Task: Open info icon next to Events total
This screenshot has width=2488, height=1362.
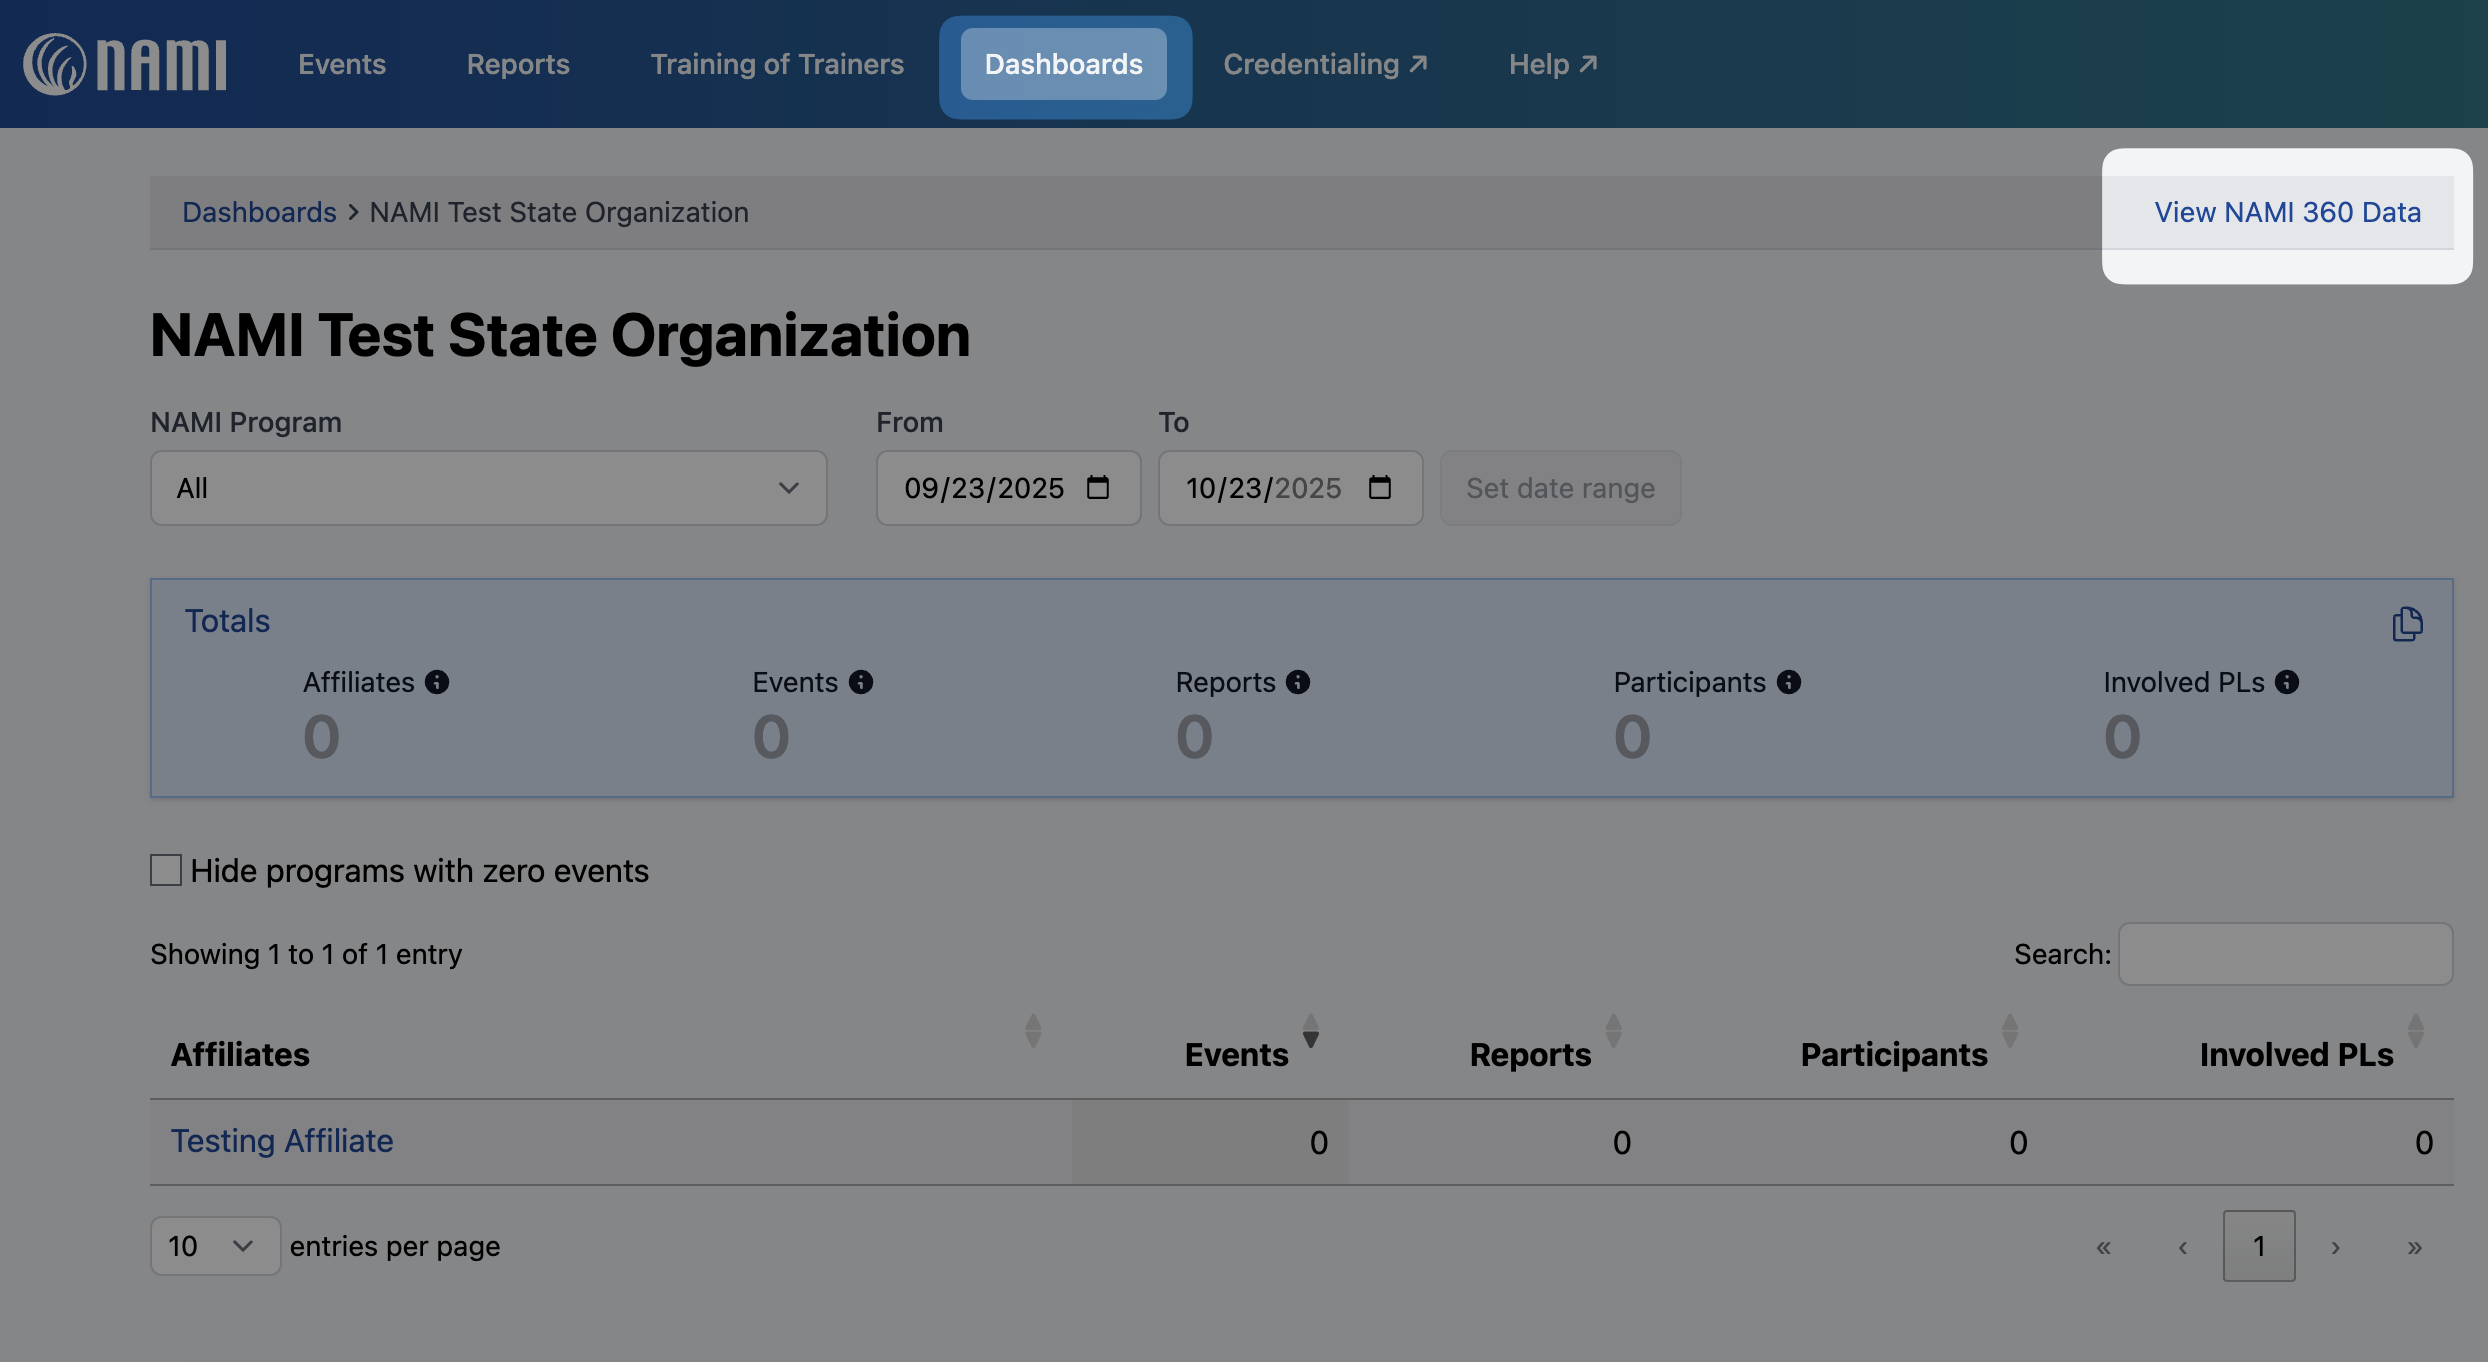Action: (x=861, y=682)
